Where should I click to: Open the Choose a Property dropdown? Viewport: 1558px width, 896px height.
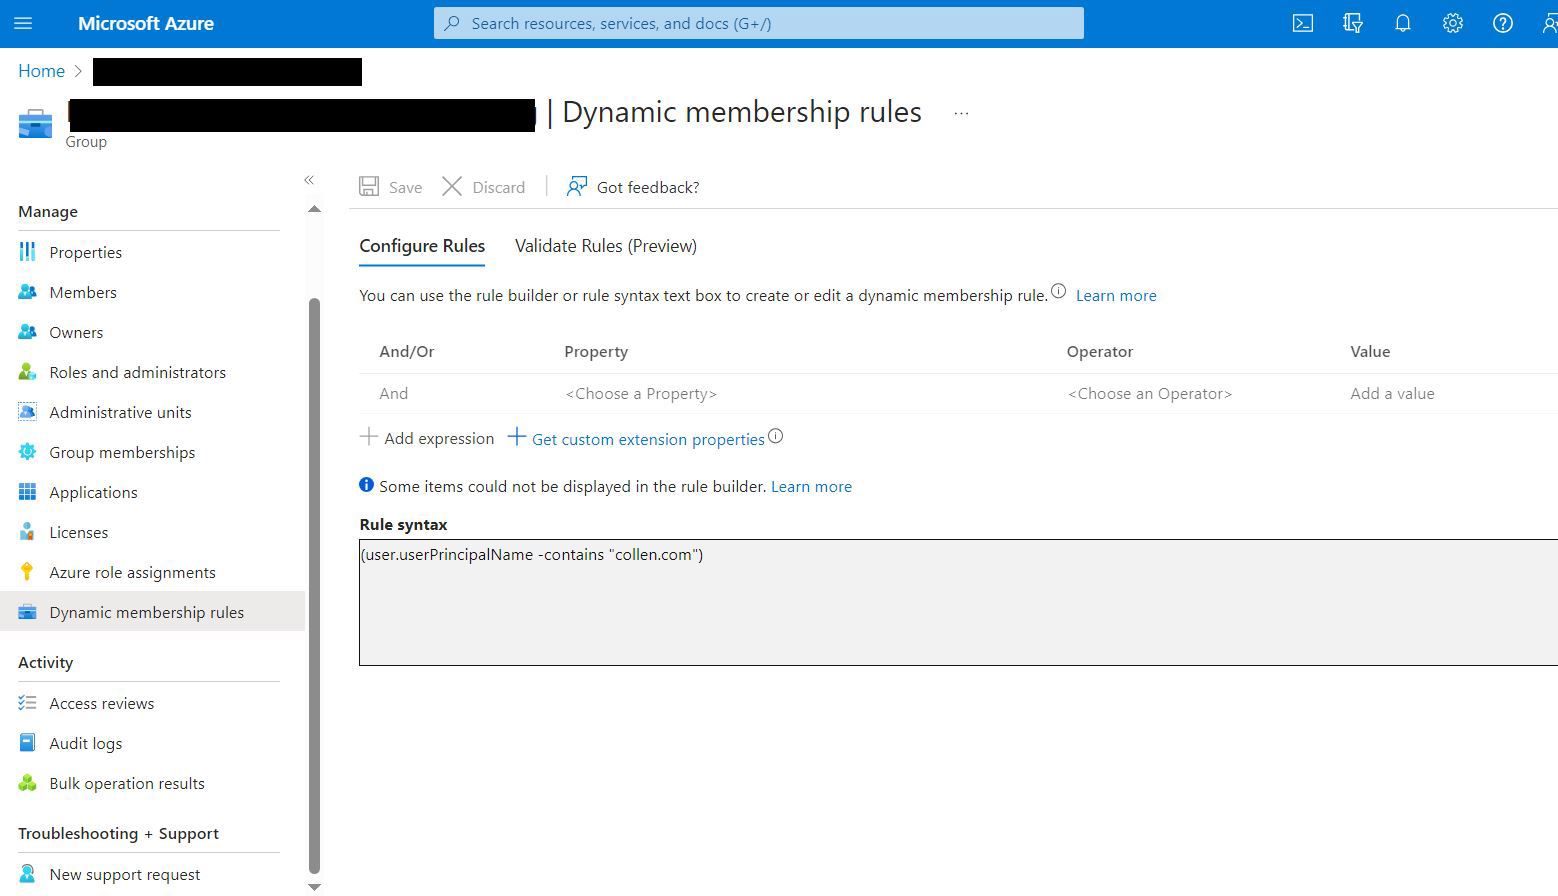click(641, 393)
